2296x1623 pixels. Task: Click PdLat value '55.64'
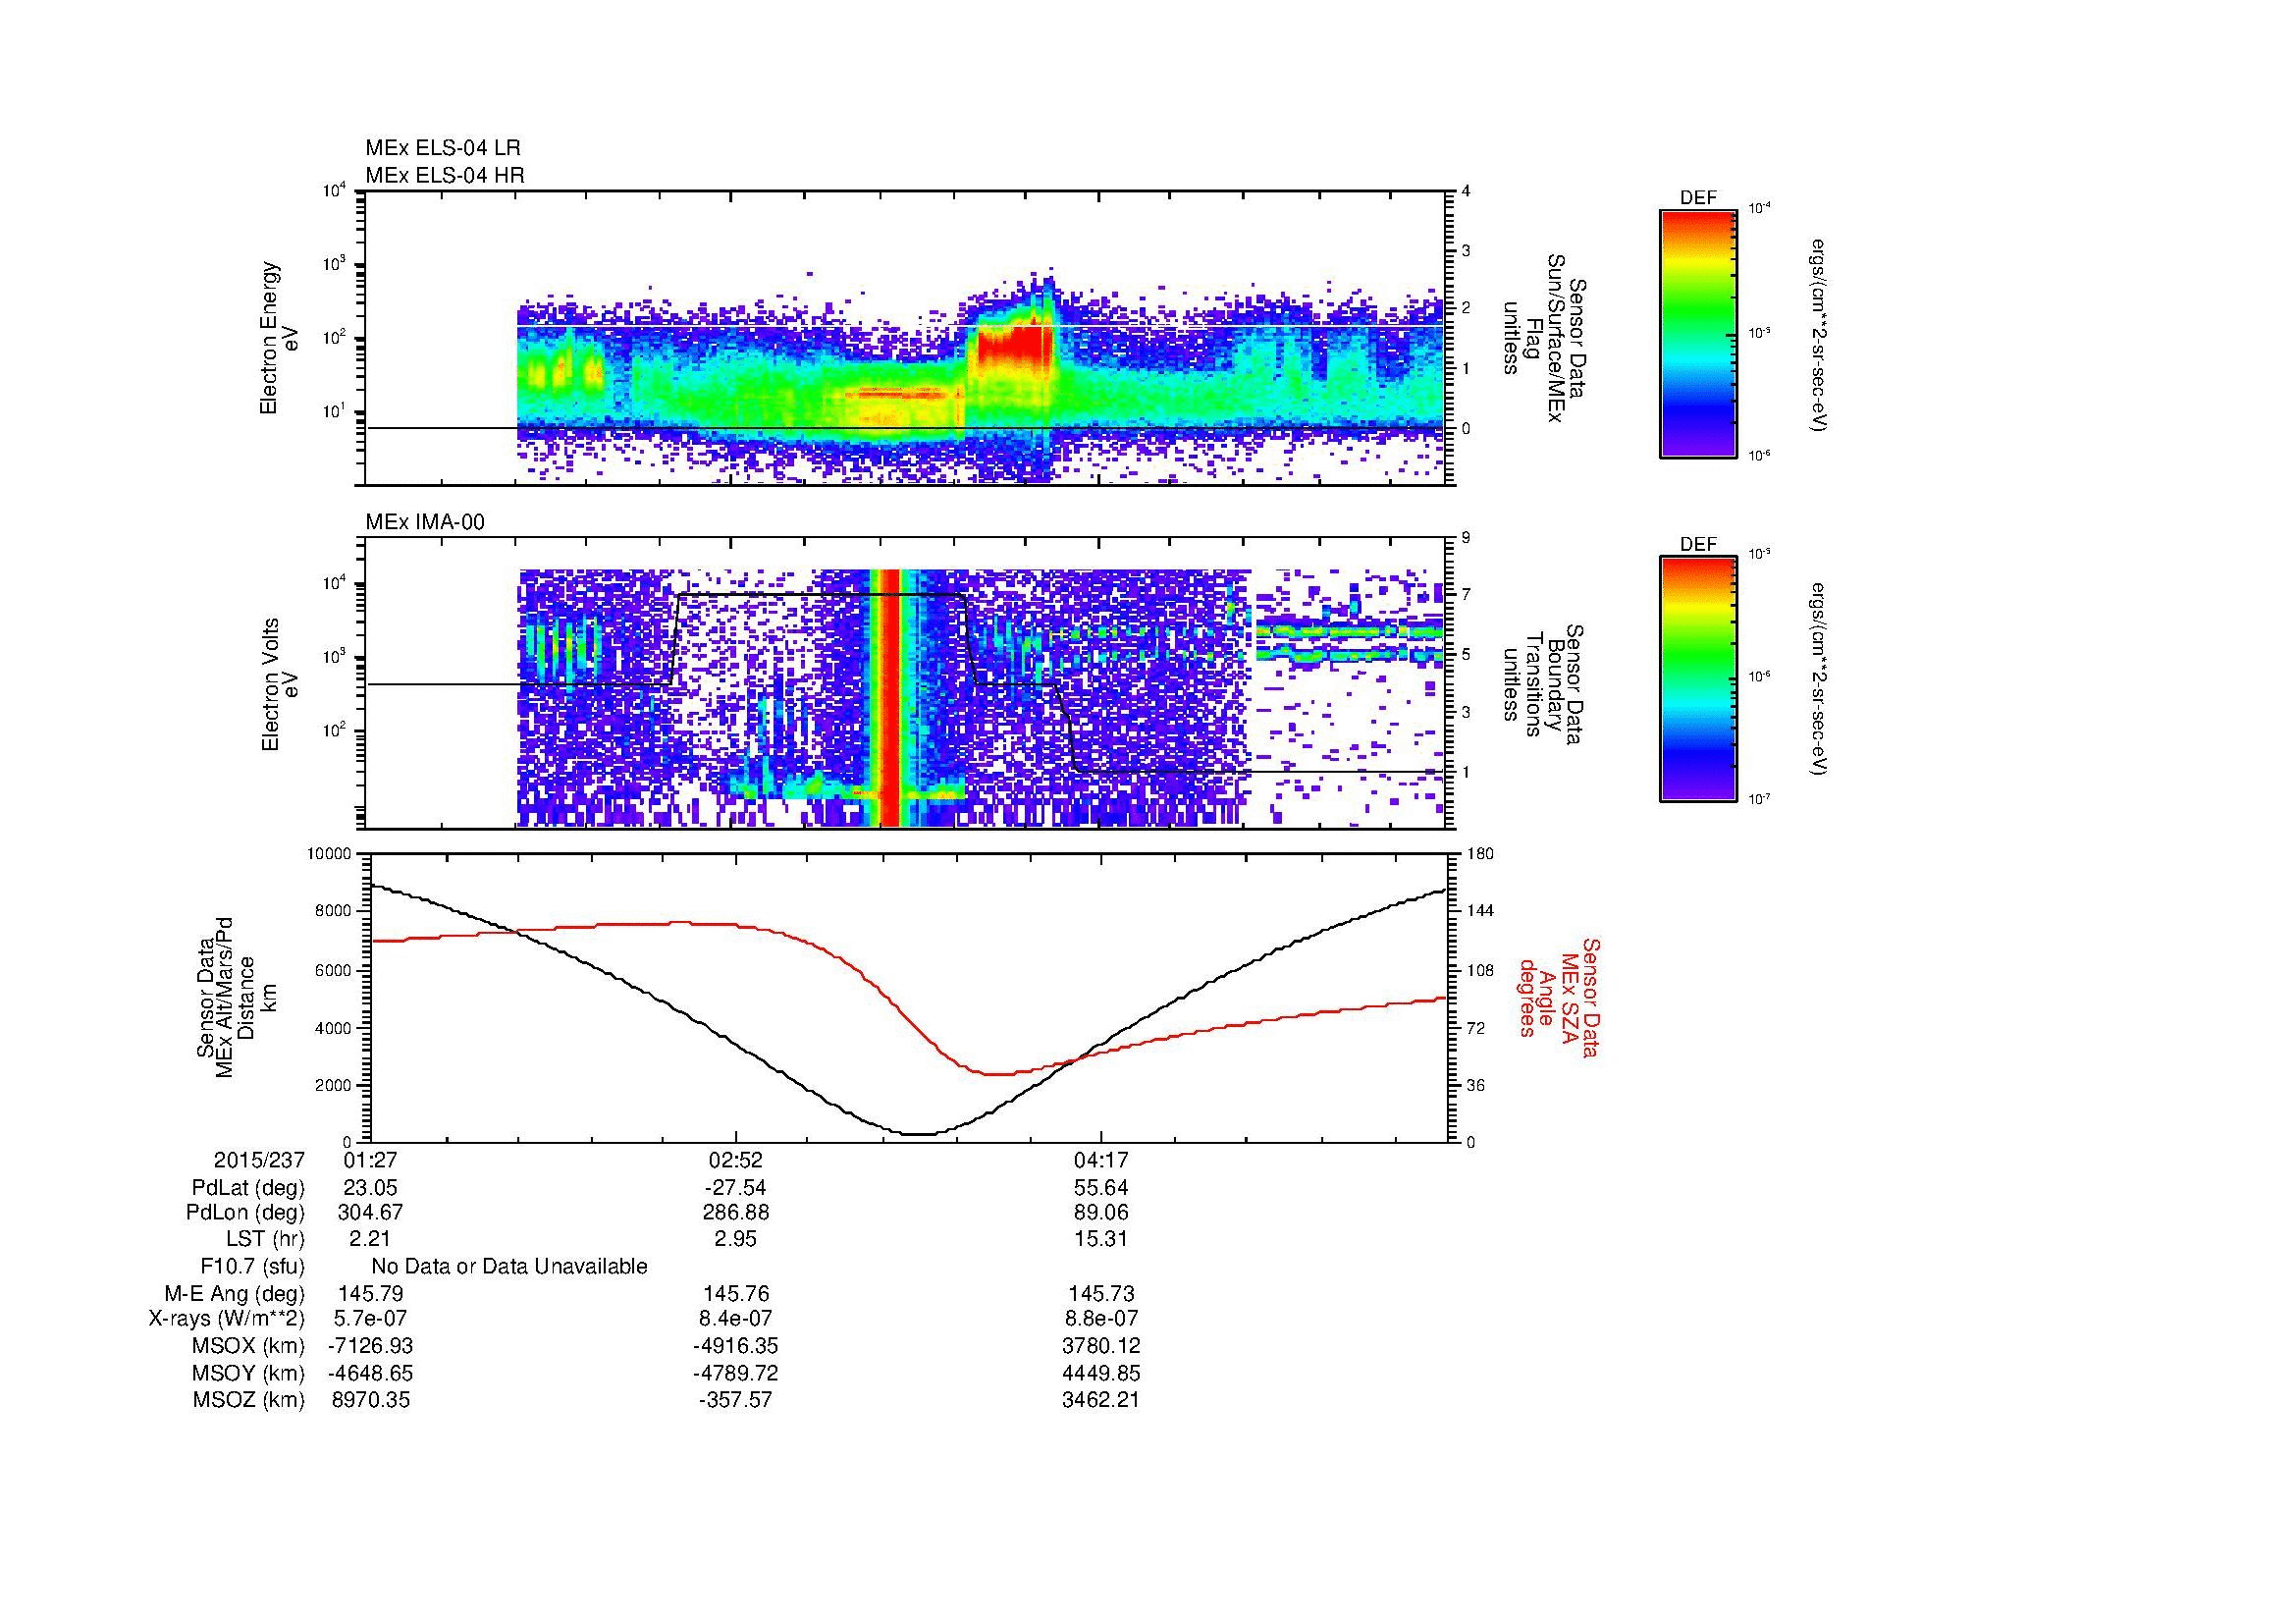coord(1101,1188)
